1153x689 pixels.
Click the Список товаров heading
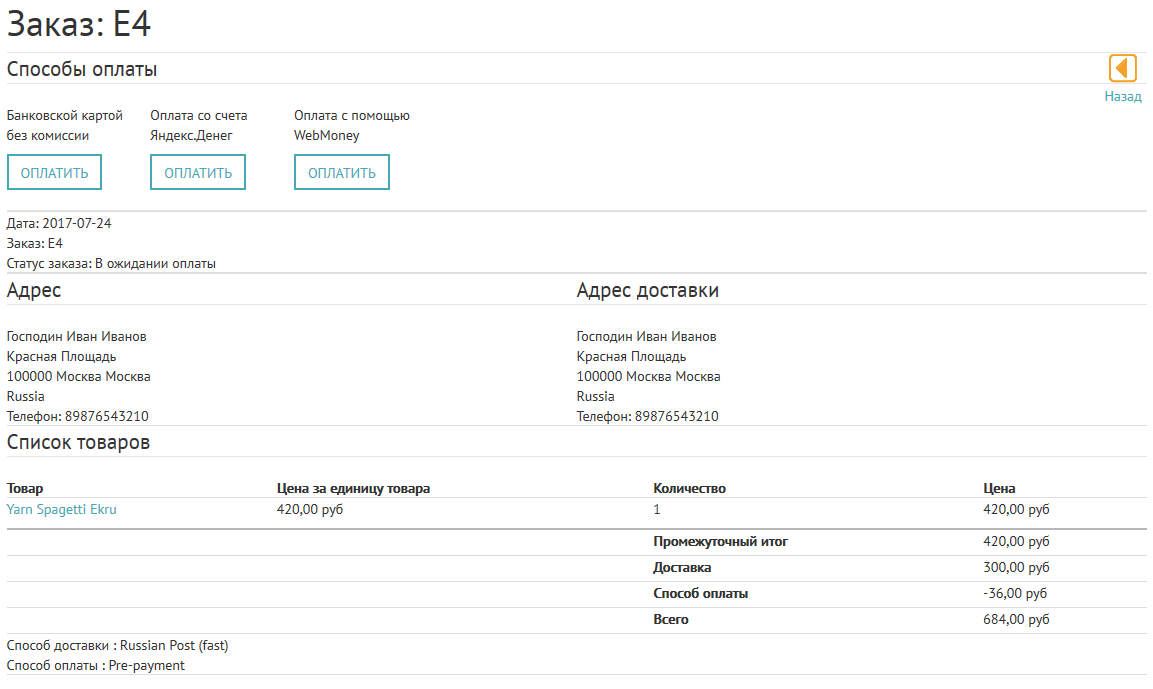[78, 442]
